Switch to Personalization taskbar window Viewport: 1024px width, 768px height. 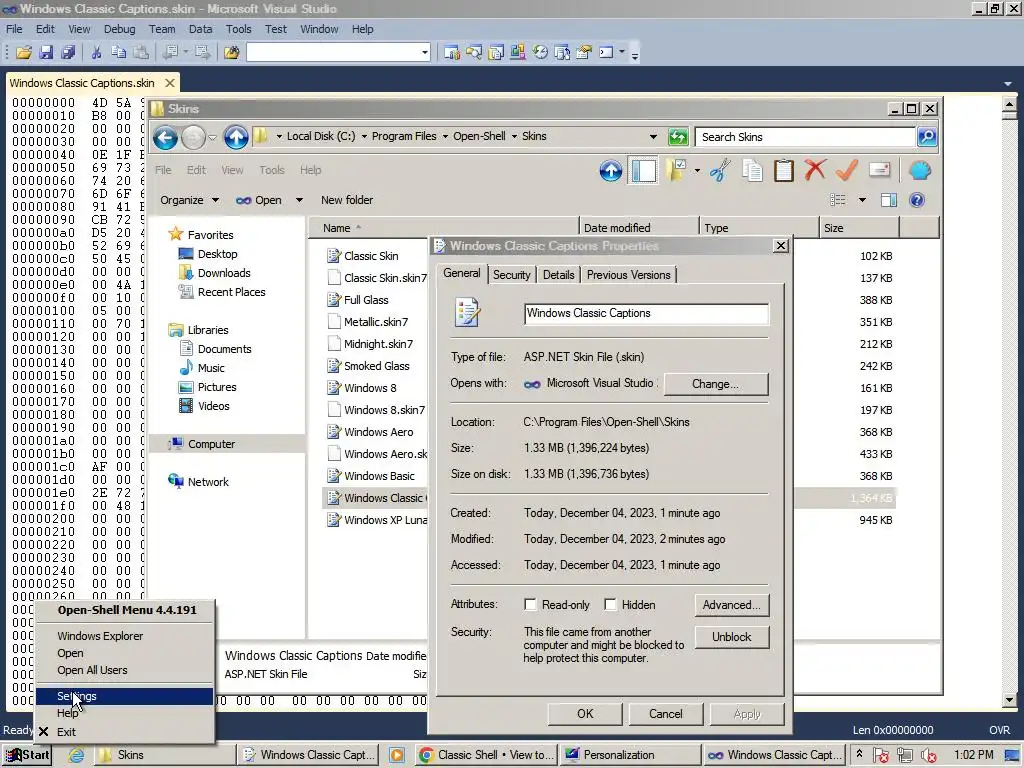click(631, 755)
